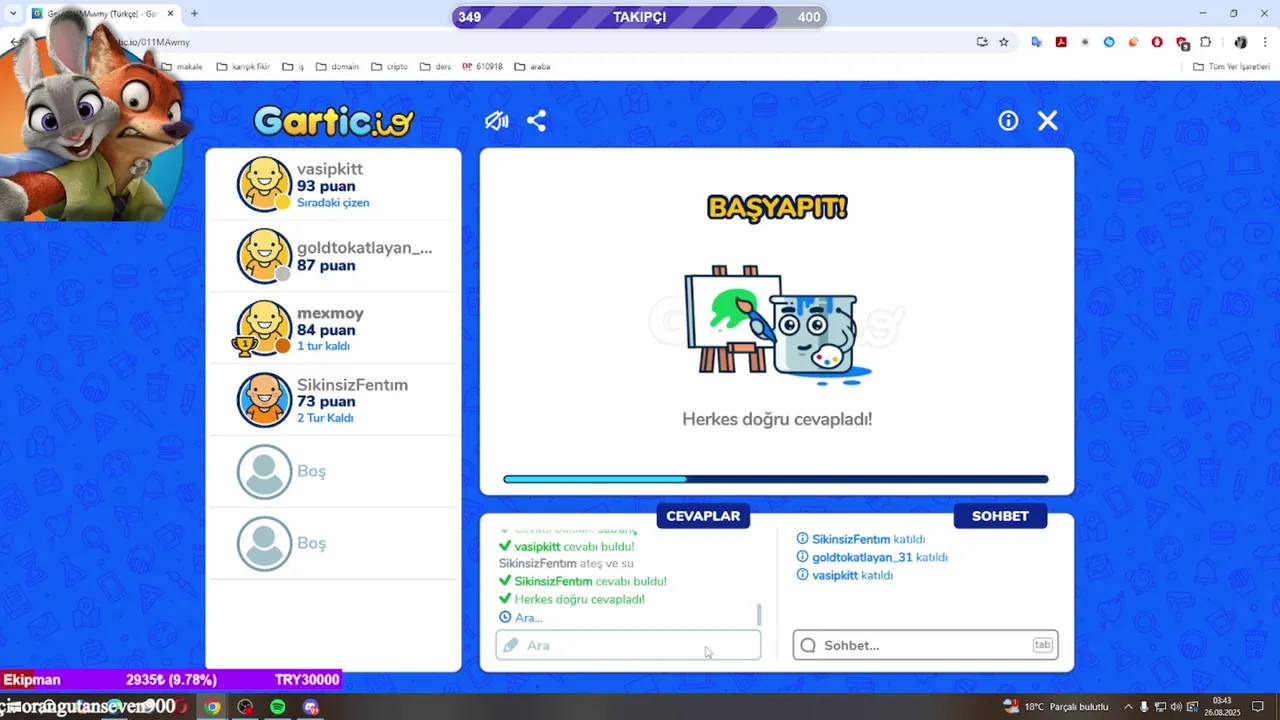Open the karışık fikir bookmark folder
Screen dimensions: 1280x720
[243, 67]
